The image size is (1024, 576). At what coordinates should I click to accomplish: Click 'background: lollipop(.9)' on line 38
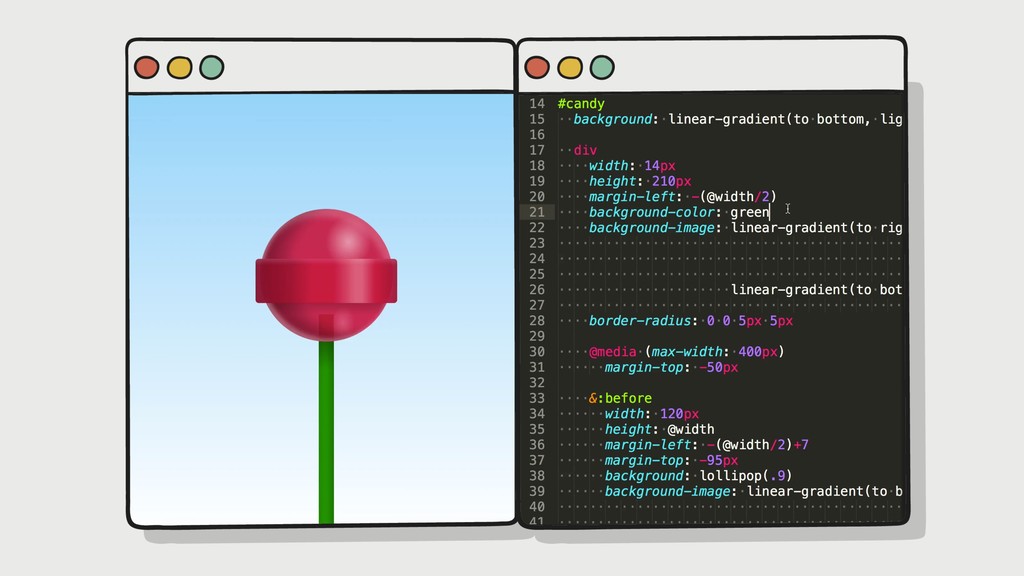pyautogui.click(x=699, y=475)
